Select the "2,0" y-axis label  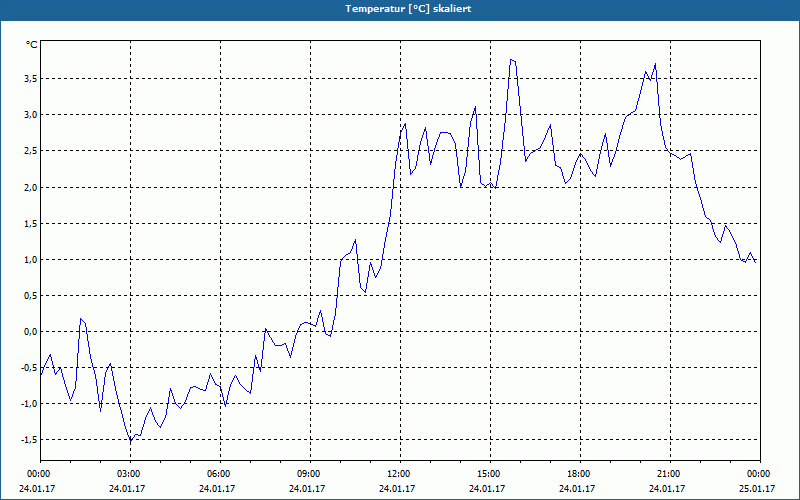(x=31, y=187)
